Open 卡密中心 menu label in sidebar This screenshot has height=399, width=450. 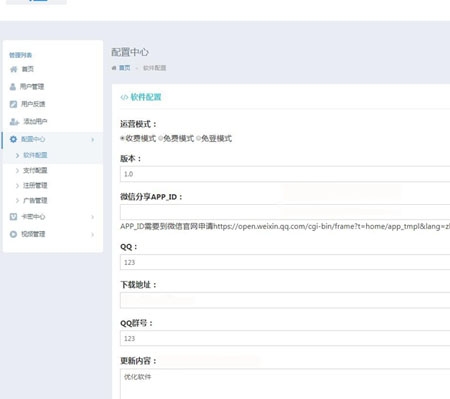(33, 217)
